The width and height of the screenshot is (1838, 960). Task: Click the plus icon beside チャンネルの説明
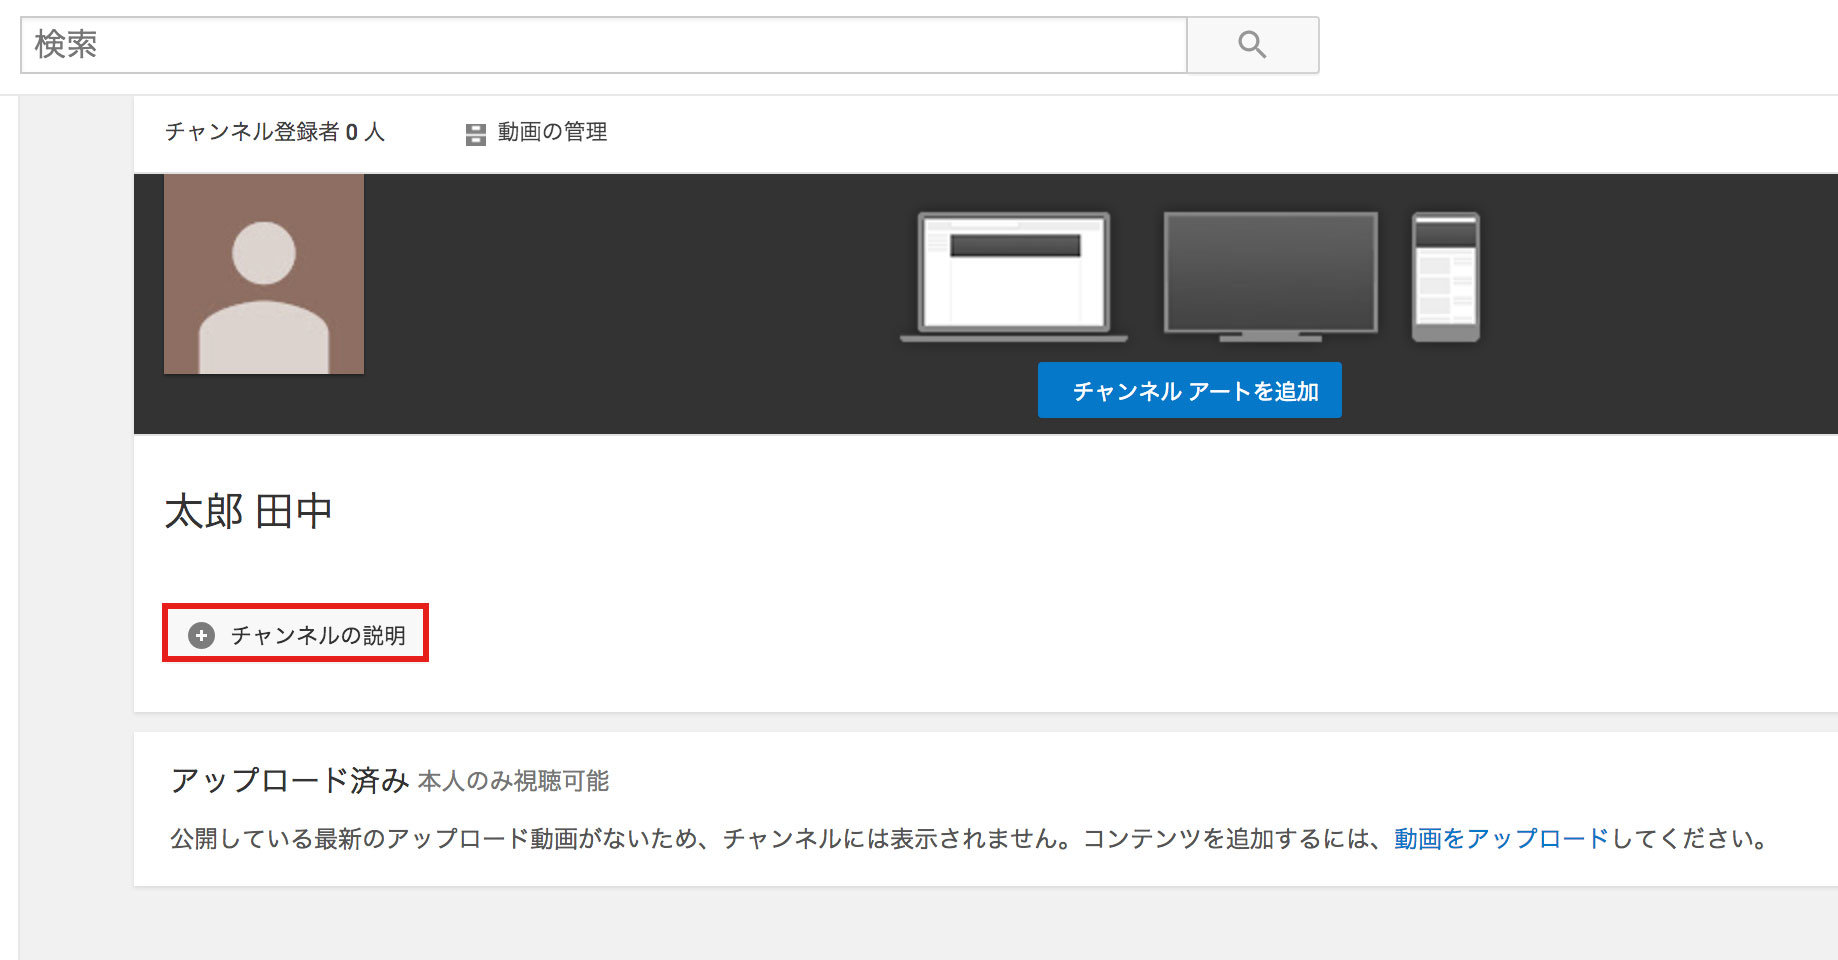point(202,635)
